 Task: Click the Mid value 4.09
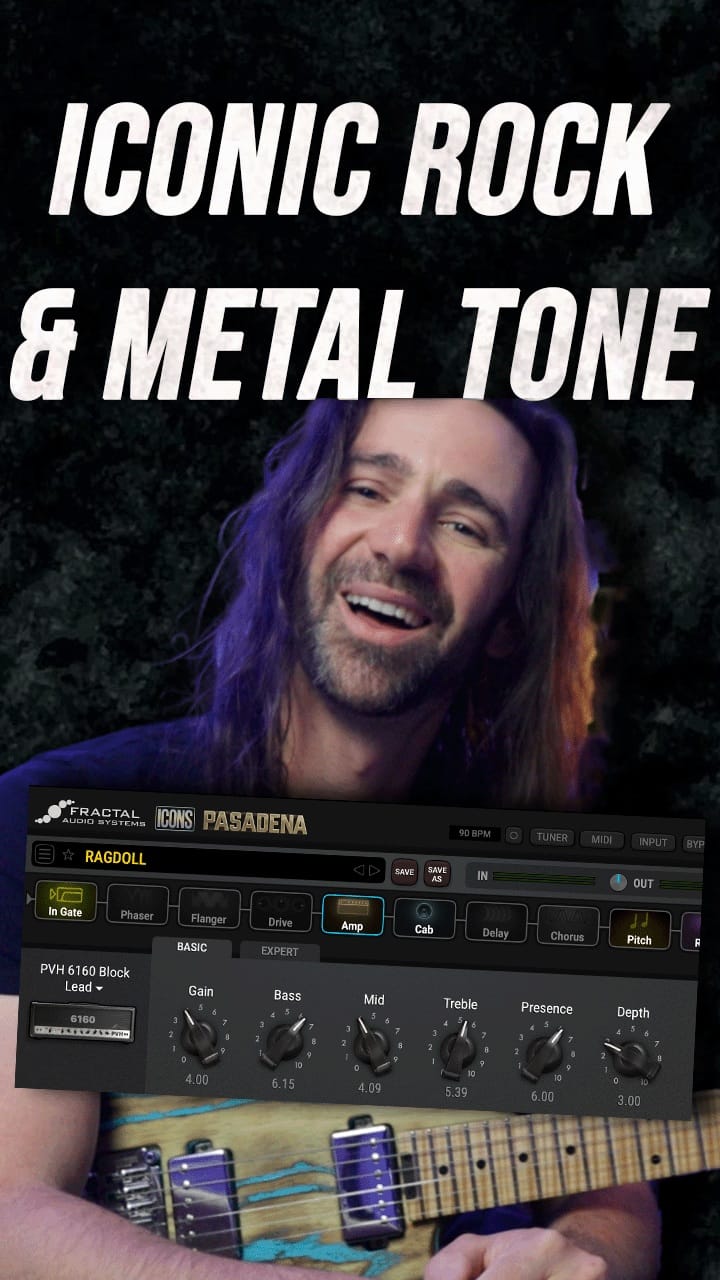(369, 1088)
